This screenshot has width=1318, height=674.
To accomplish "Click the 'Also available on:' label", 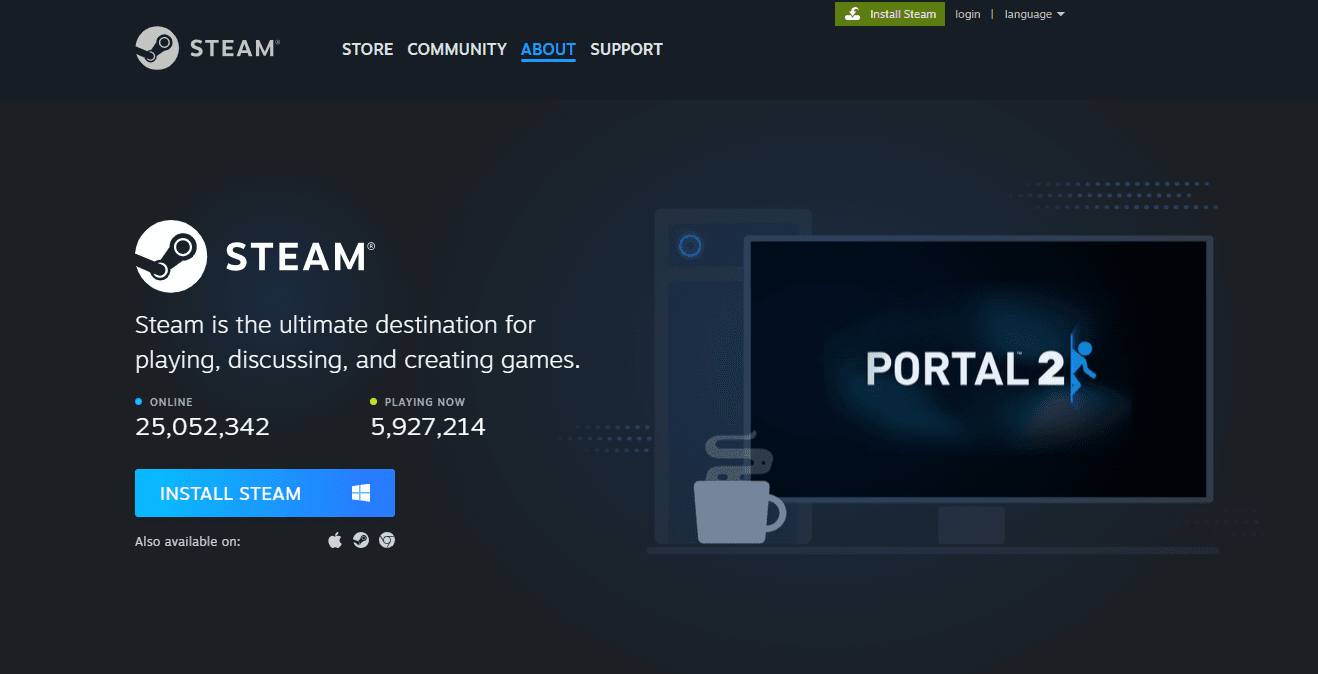I will coord(188,541).
